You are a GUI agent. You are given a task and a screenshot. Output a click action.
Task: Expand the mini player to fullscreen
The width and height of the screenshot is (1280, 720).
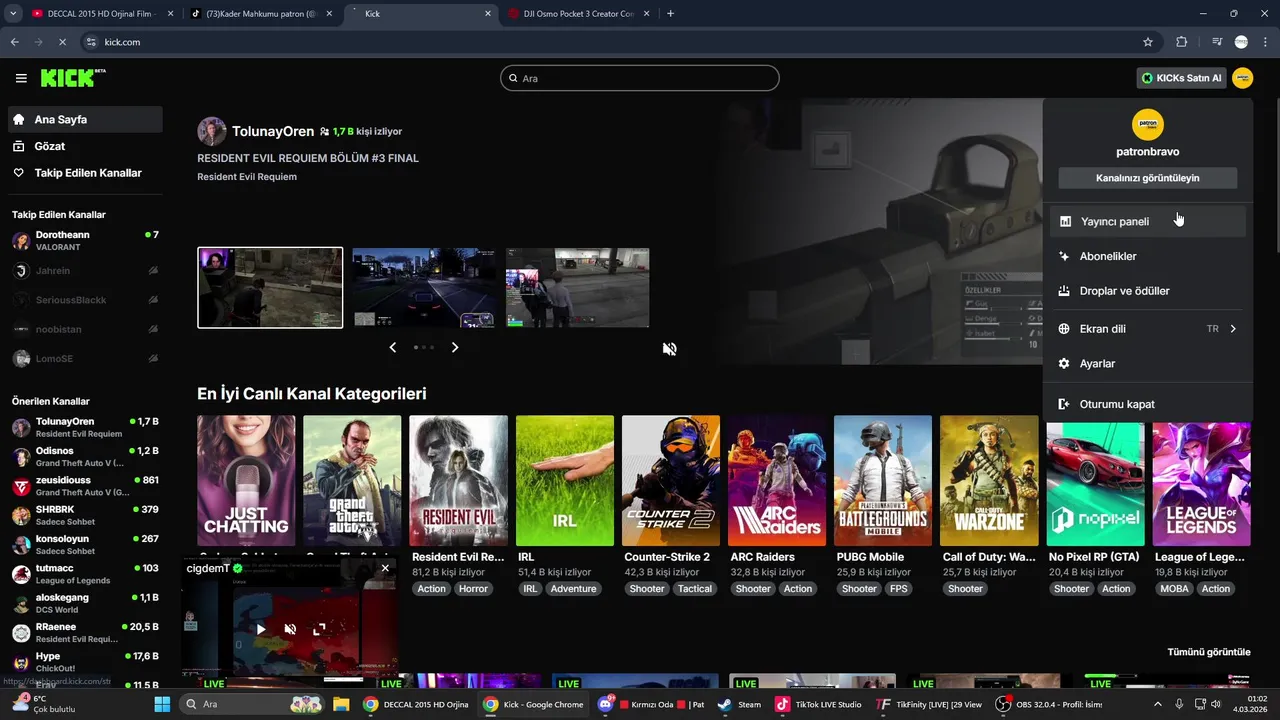click(320, 629)
